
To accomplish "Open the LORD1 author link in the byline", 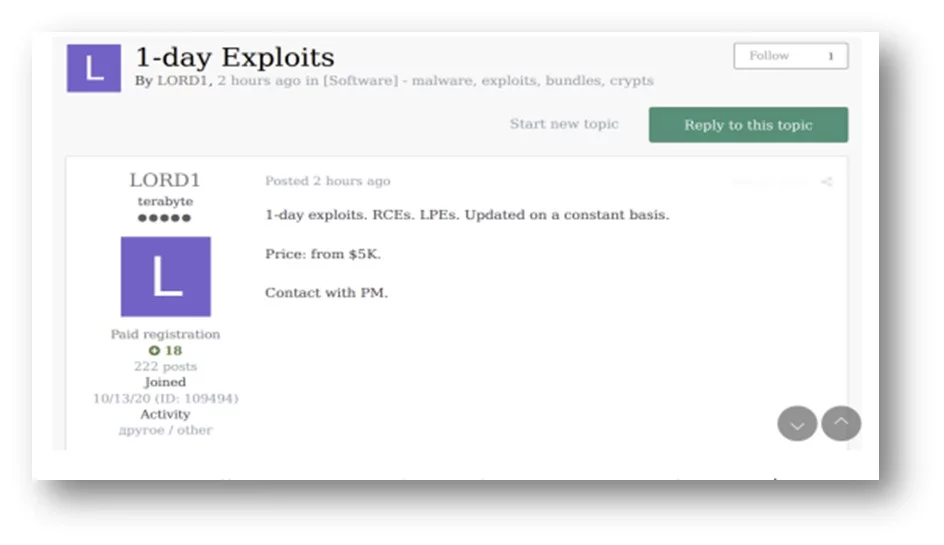I will coord(179,81).
